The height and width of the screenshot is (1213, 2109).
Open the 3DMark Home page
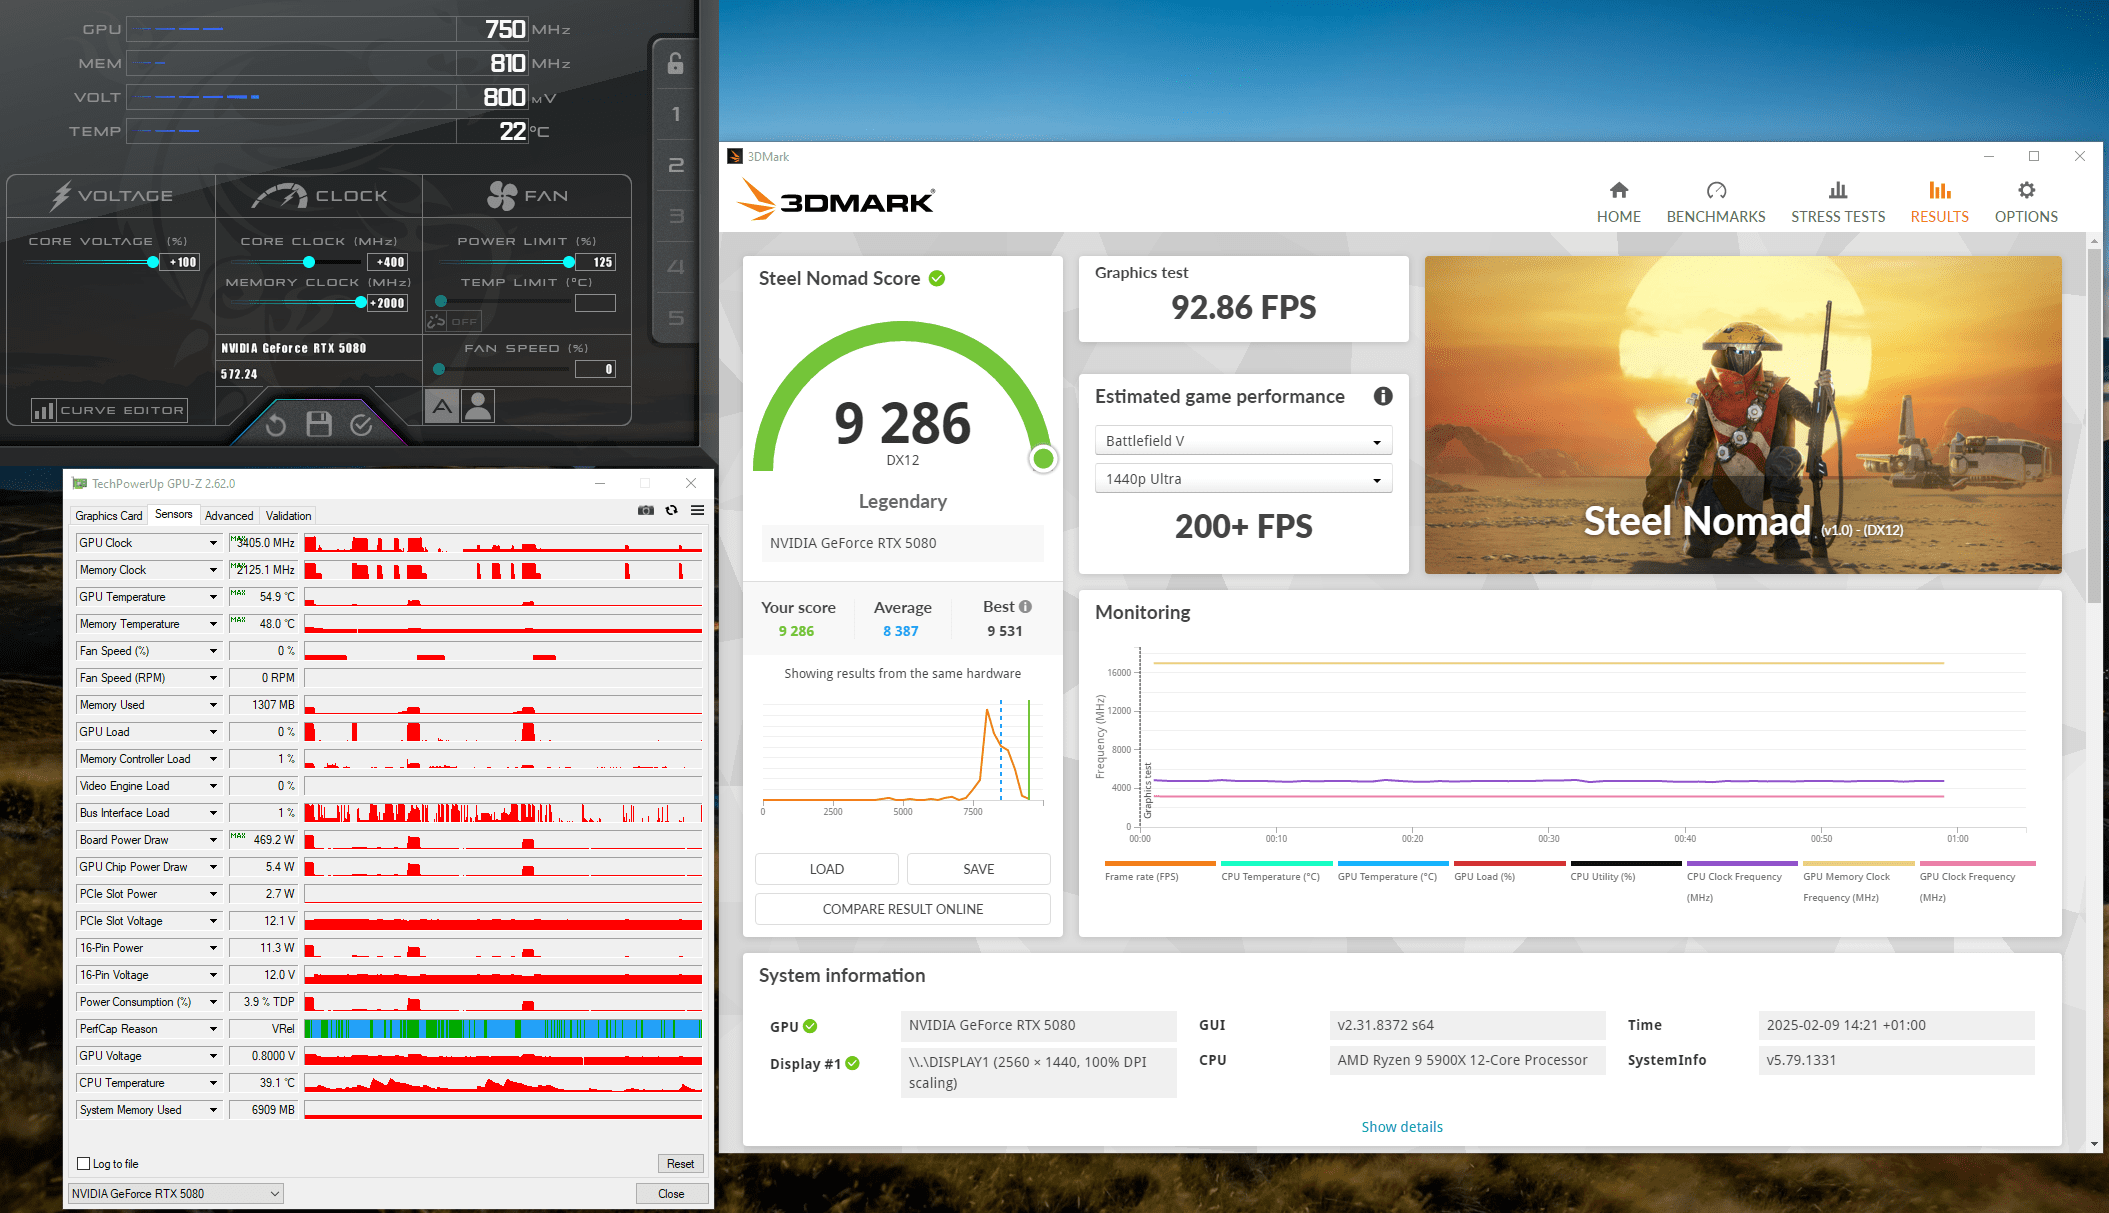[1618, 202]
